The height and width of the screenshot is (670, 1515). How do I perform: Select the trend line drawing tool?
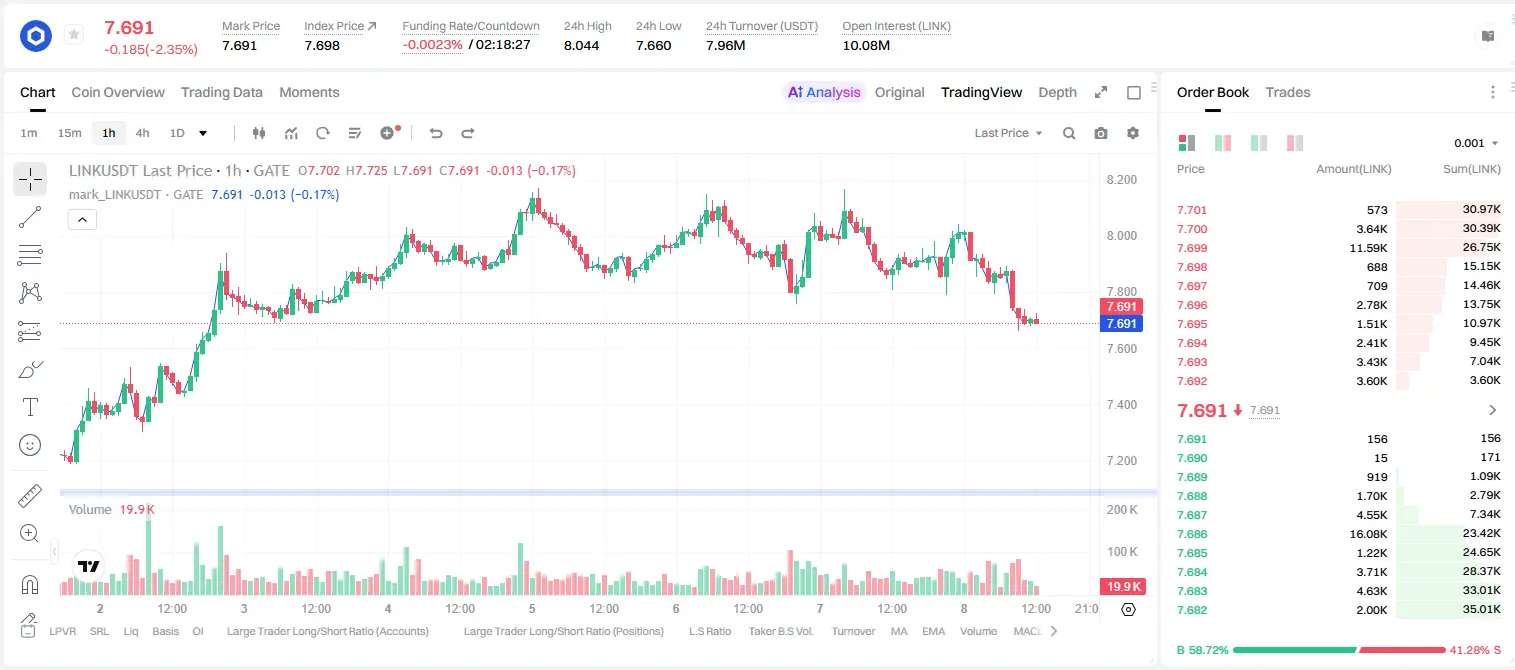click(30, 217)
